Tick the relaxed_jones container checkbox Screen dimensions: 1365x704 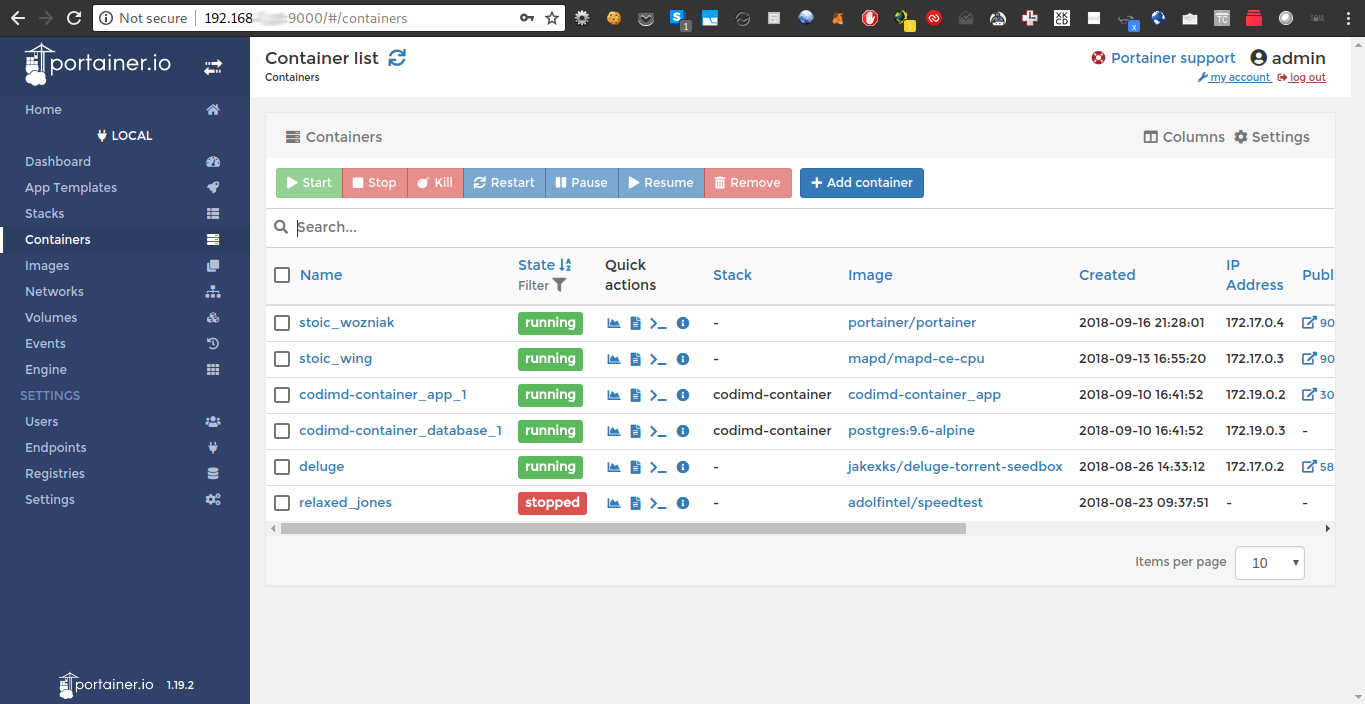point(282,503)
